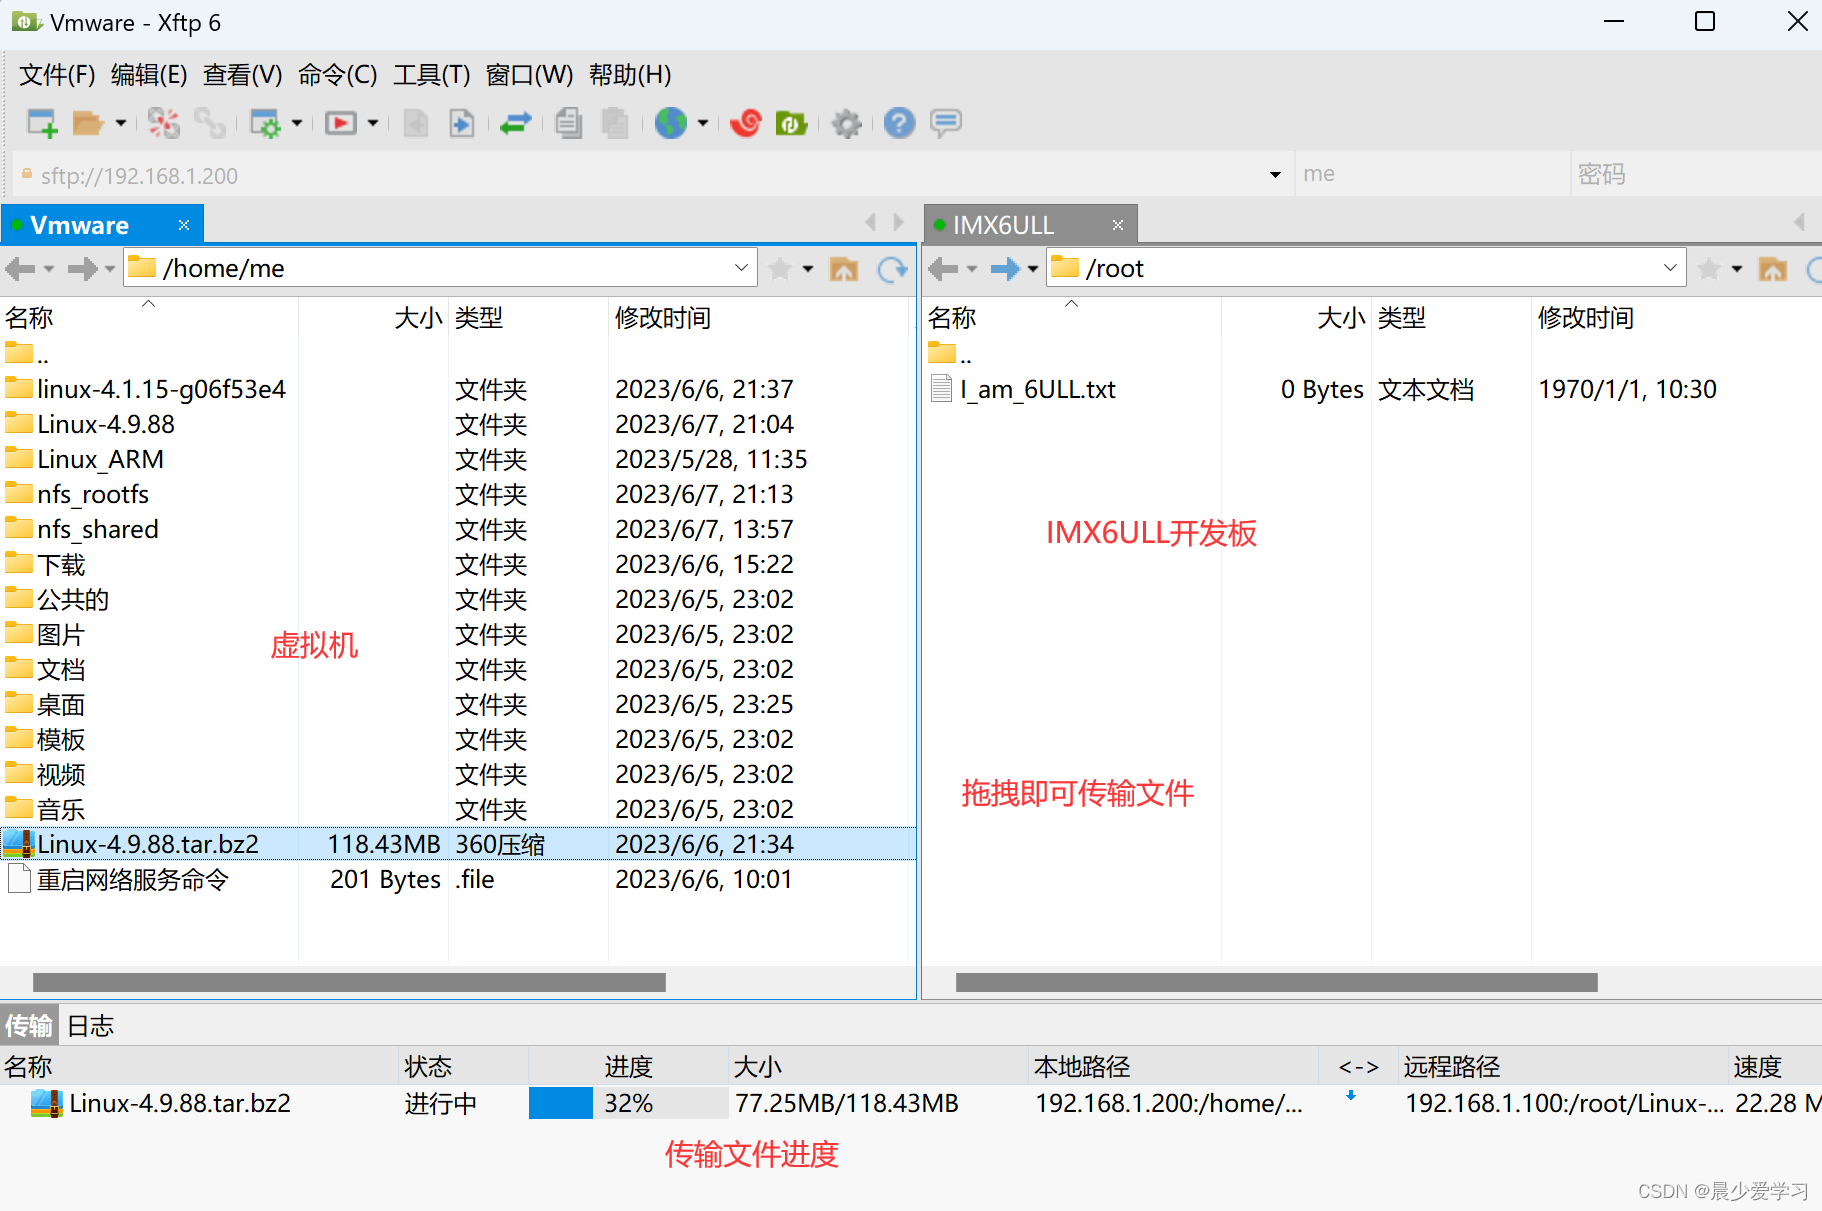The image size is (1822, 1211).
Task: Click the IMX6ULL pane bookmark star
Action: [1709, 268]
